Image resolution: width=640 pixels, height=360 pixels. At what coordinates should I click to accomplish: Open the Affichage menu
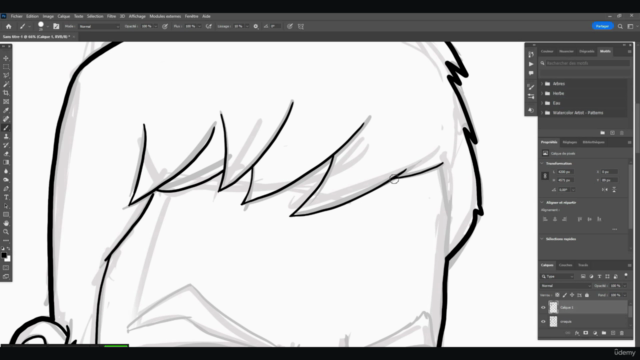[137, 16]
